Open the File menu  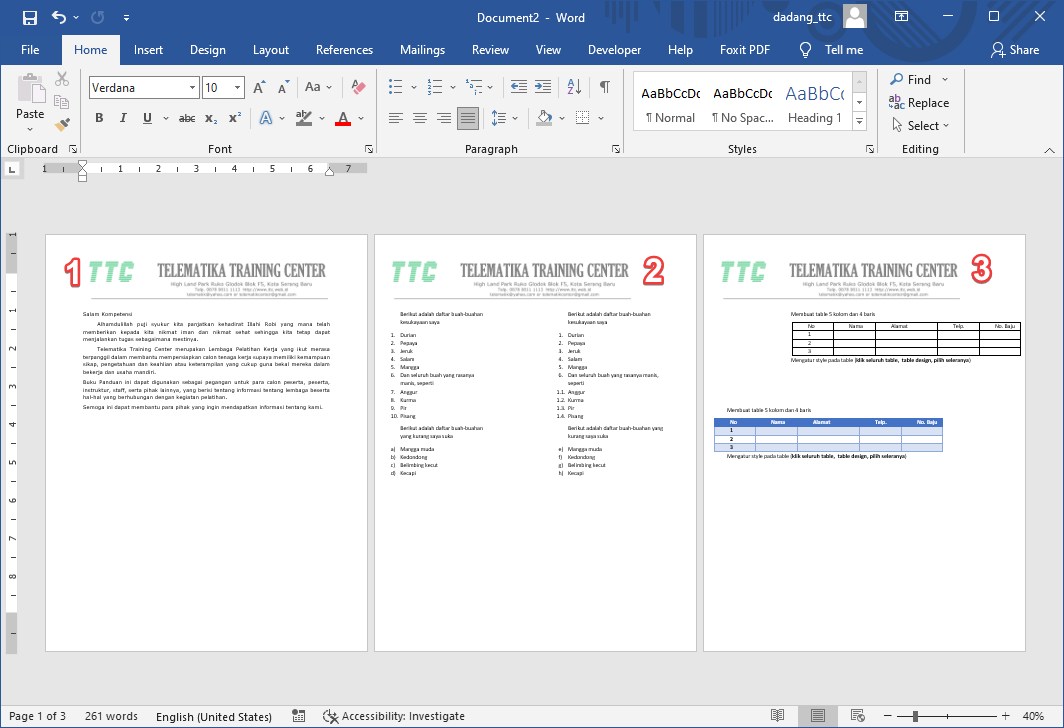[x=30, y=50]
